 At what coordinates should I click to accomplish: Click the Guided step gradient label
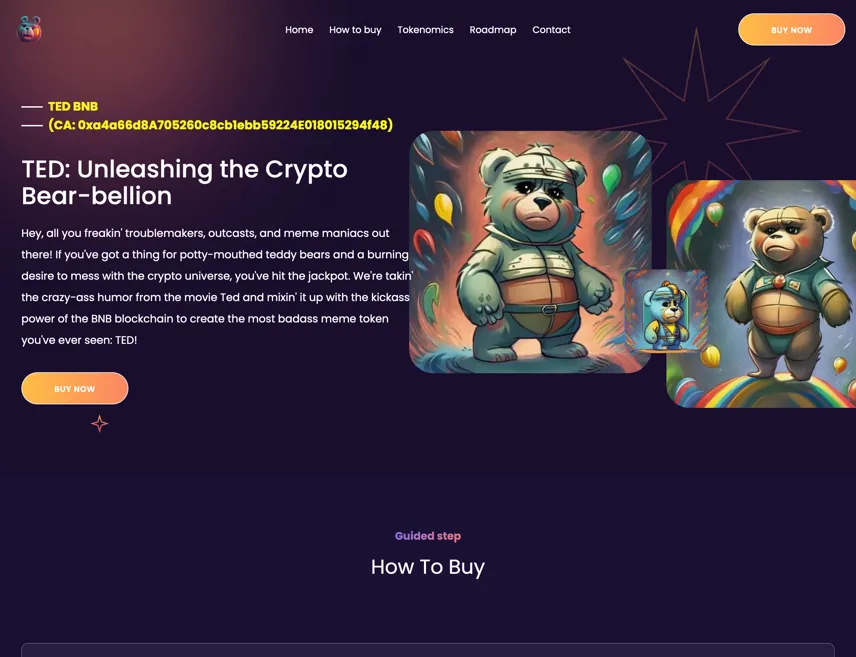click(x=428, y=536)
